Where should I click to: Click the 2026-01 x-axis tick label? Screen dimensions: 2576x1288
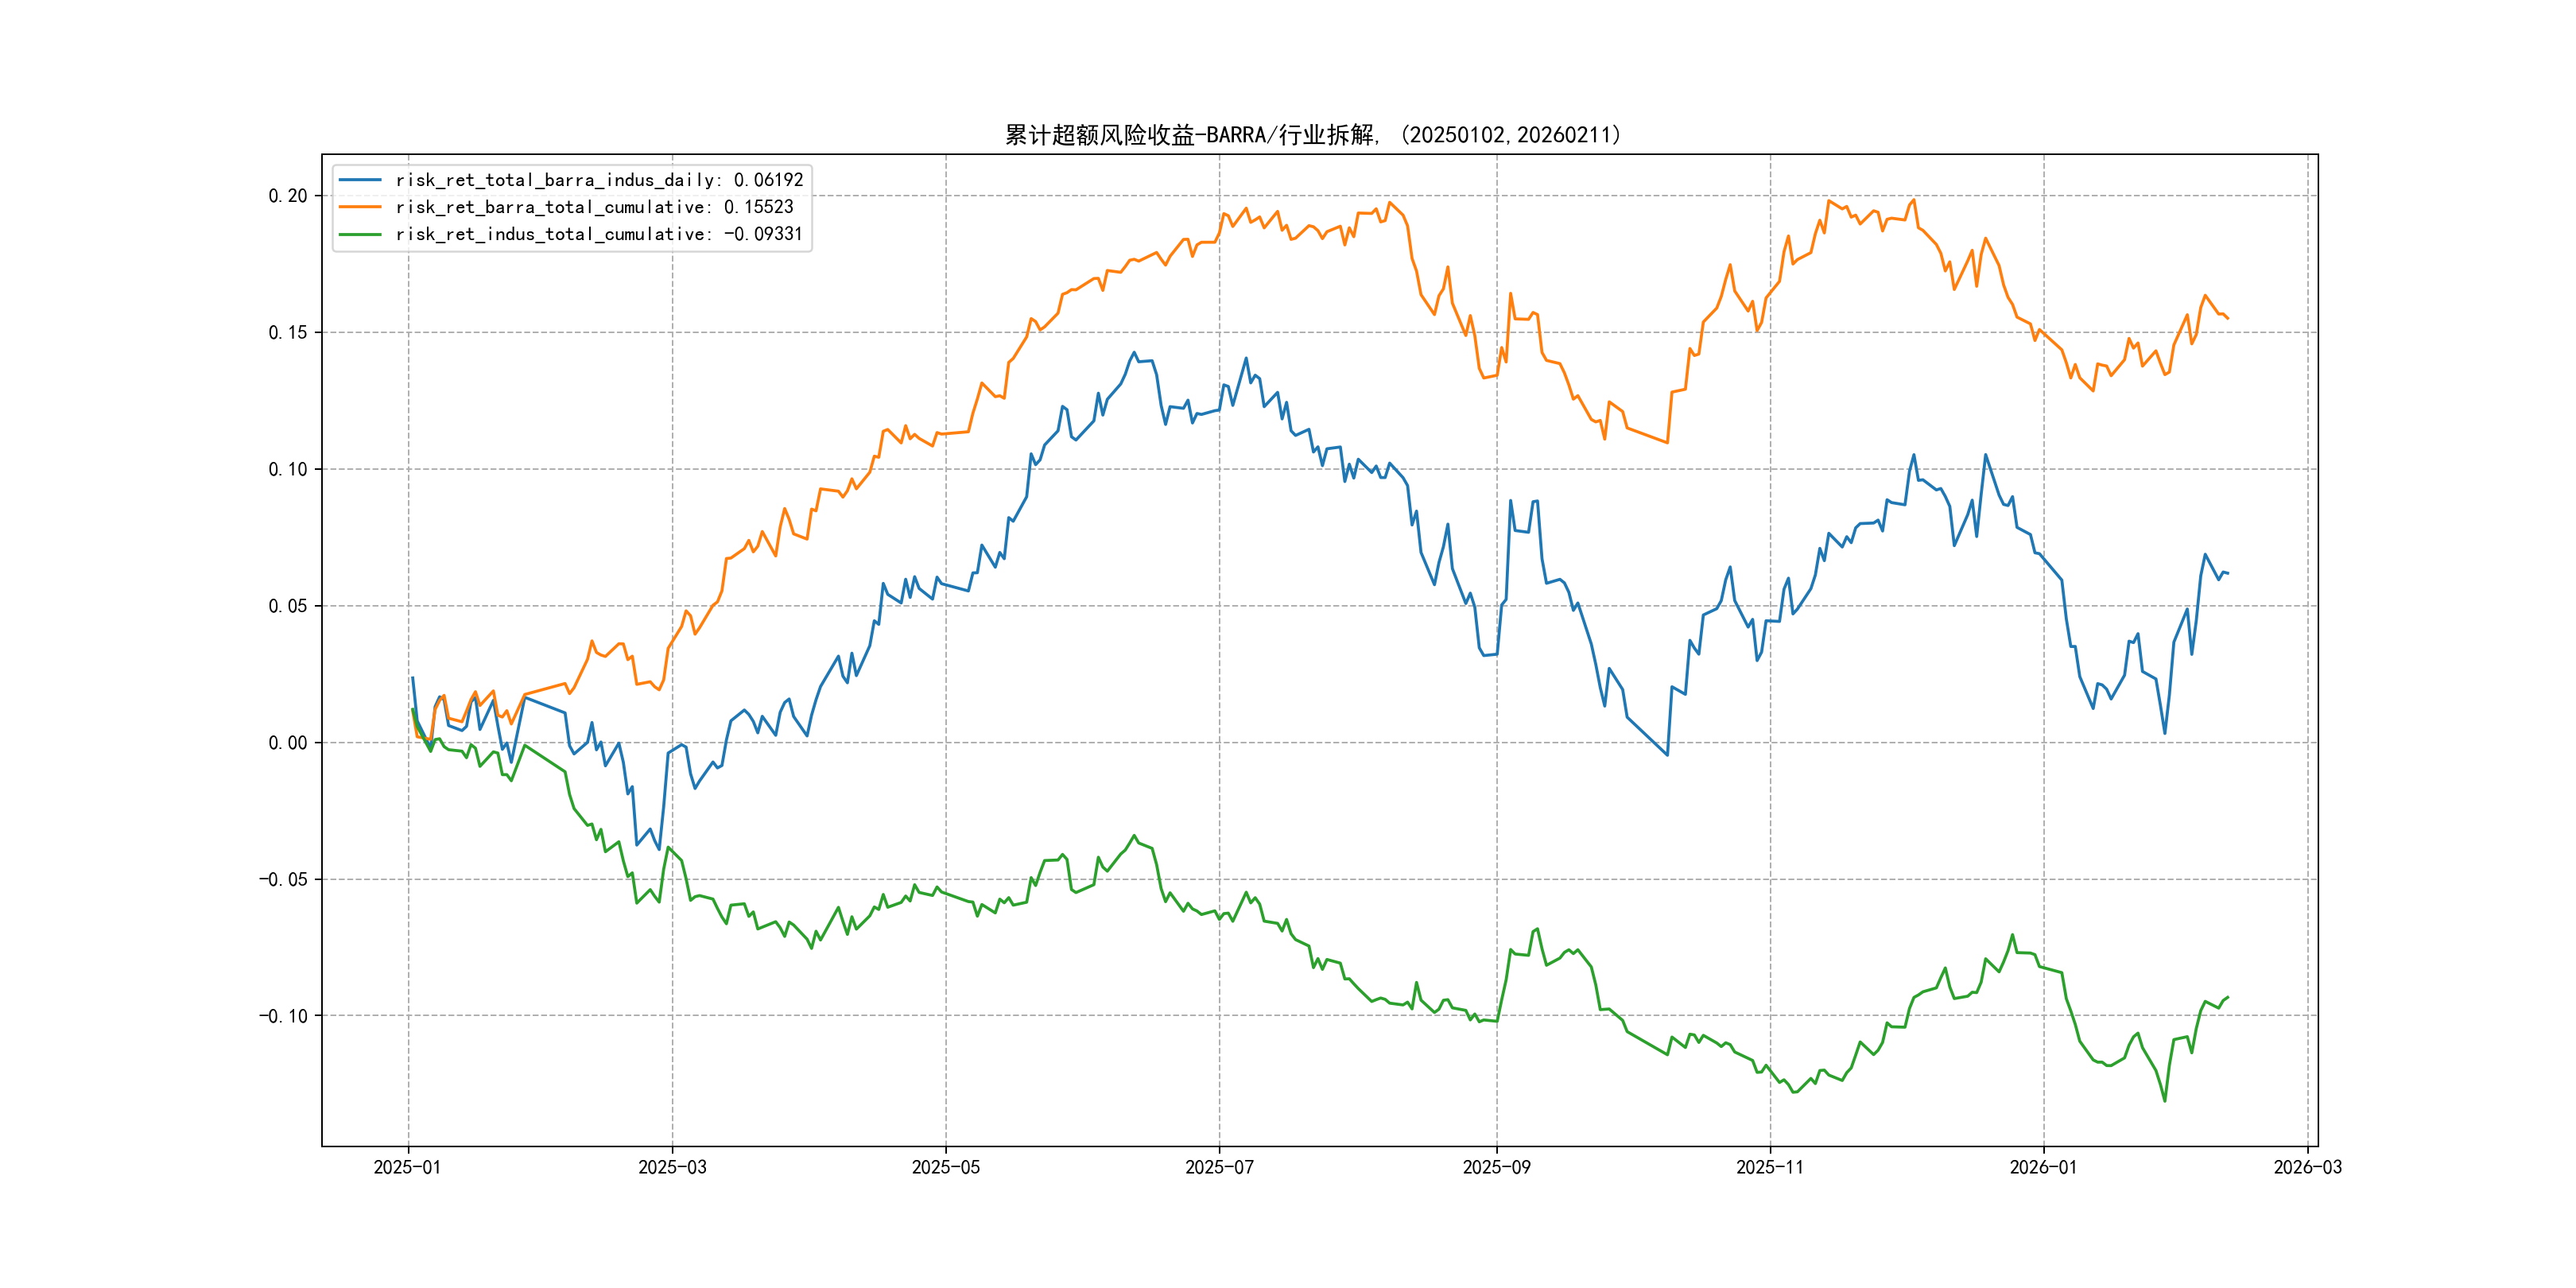tap(2043, 1167)
